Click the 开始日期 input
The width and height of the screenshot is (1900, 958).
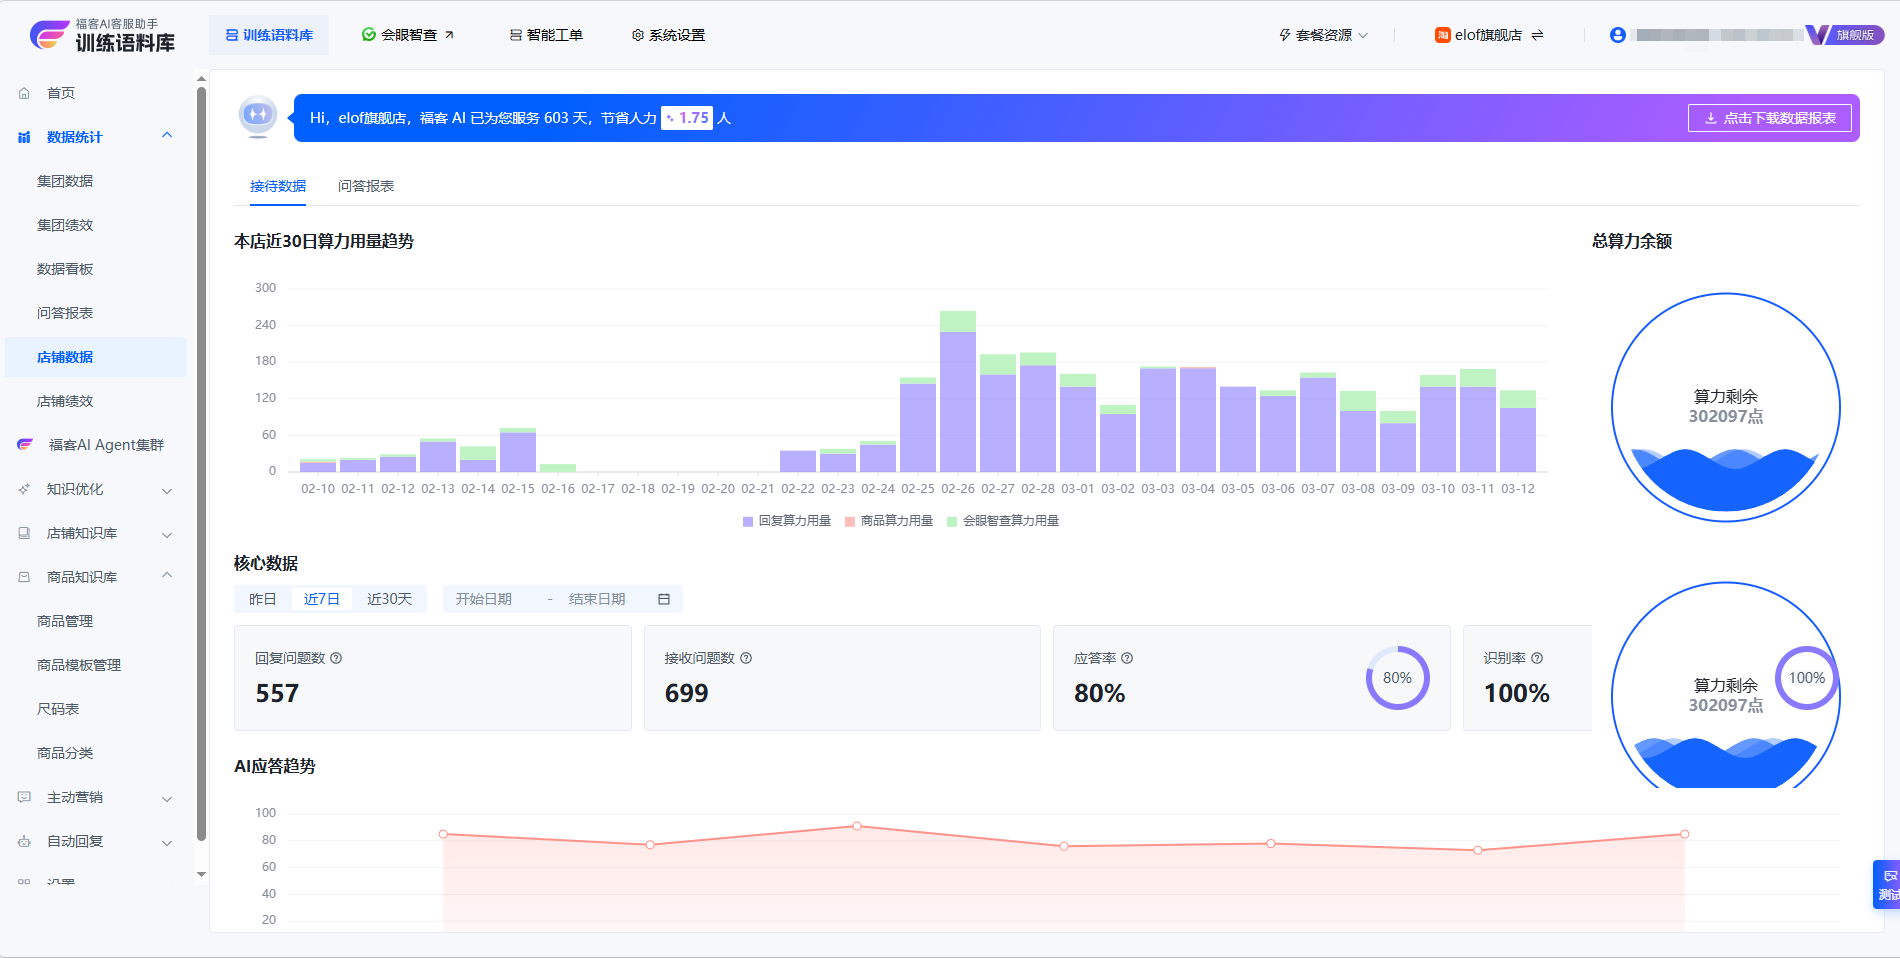[x=484, y=599]
